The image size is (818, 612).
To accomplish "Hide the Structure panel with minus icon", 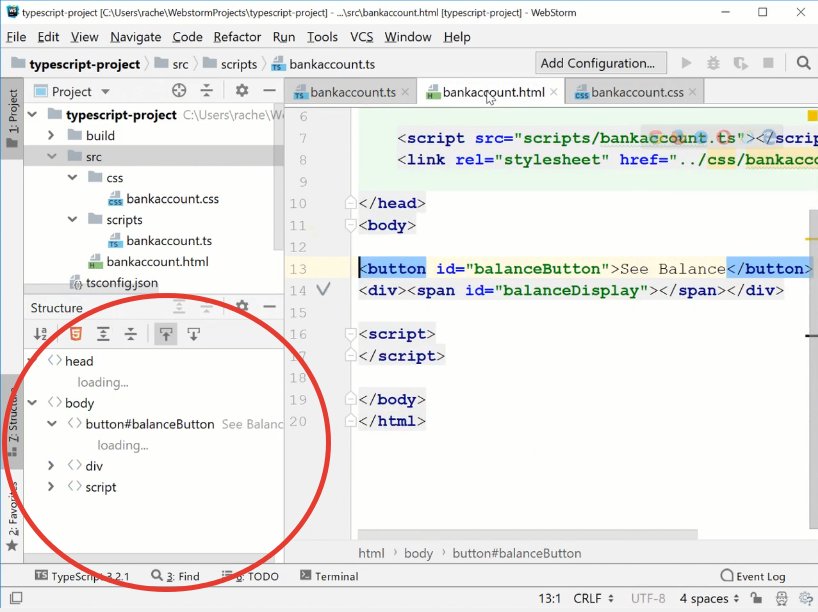I will point(269,306).
